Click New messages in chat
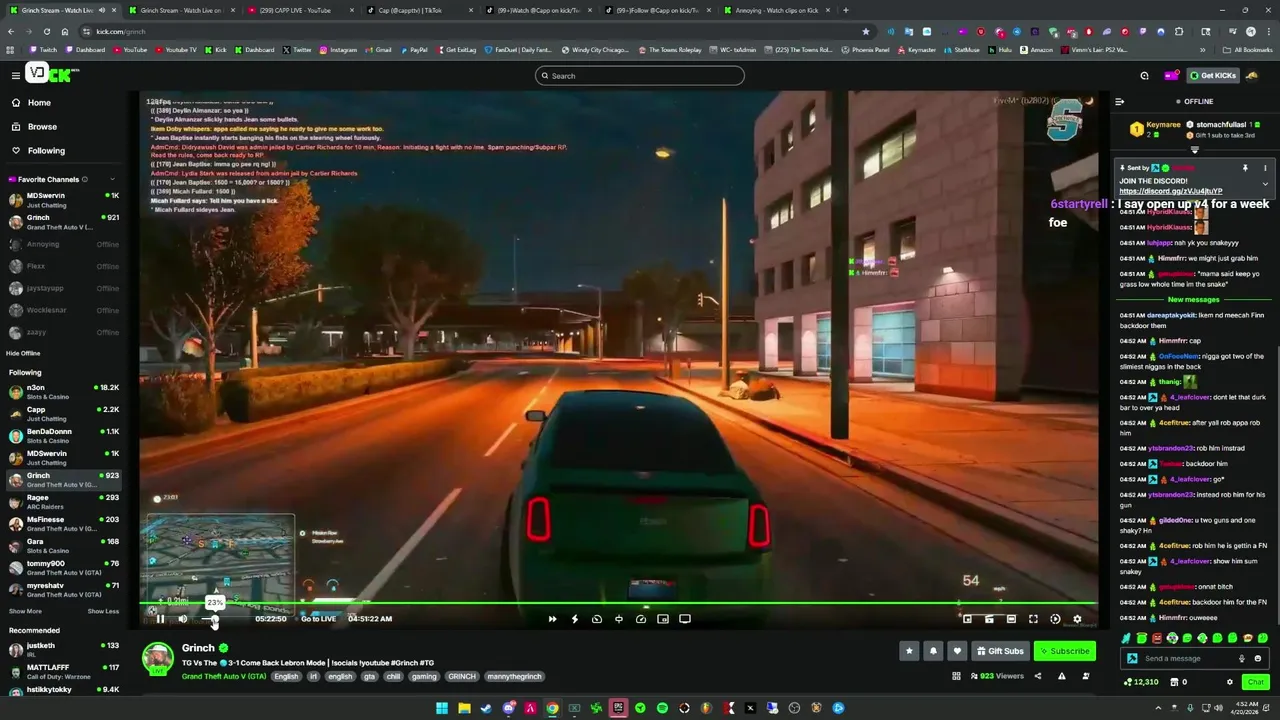 coord(1194,300)
